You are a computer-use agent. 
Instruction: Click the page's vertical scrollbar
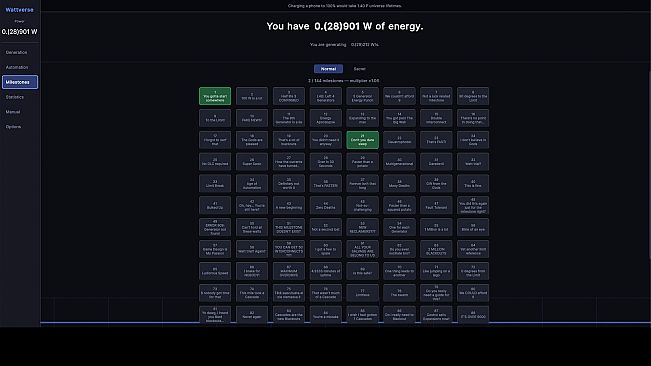(649, 166)
